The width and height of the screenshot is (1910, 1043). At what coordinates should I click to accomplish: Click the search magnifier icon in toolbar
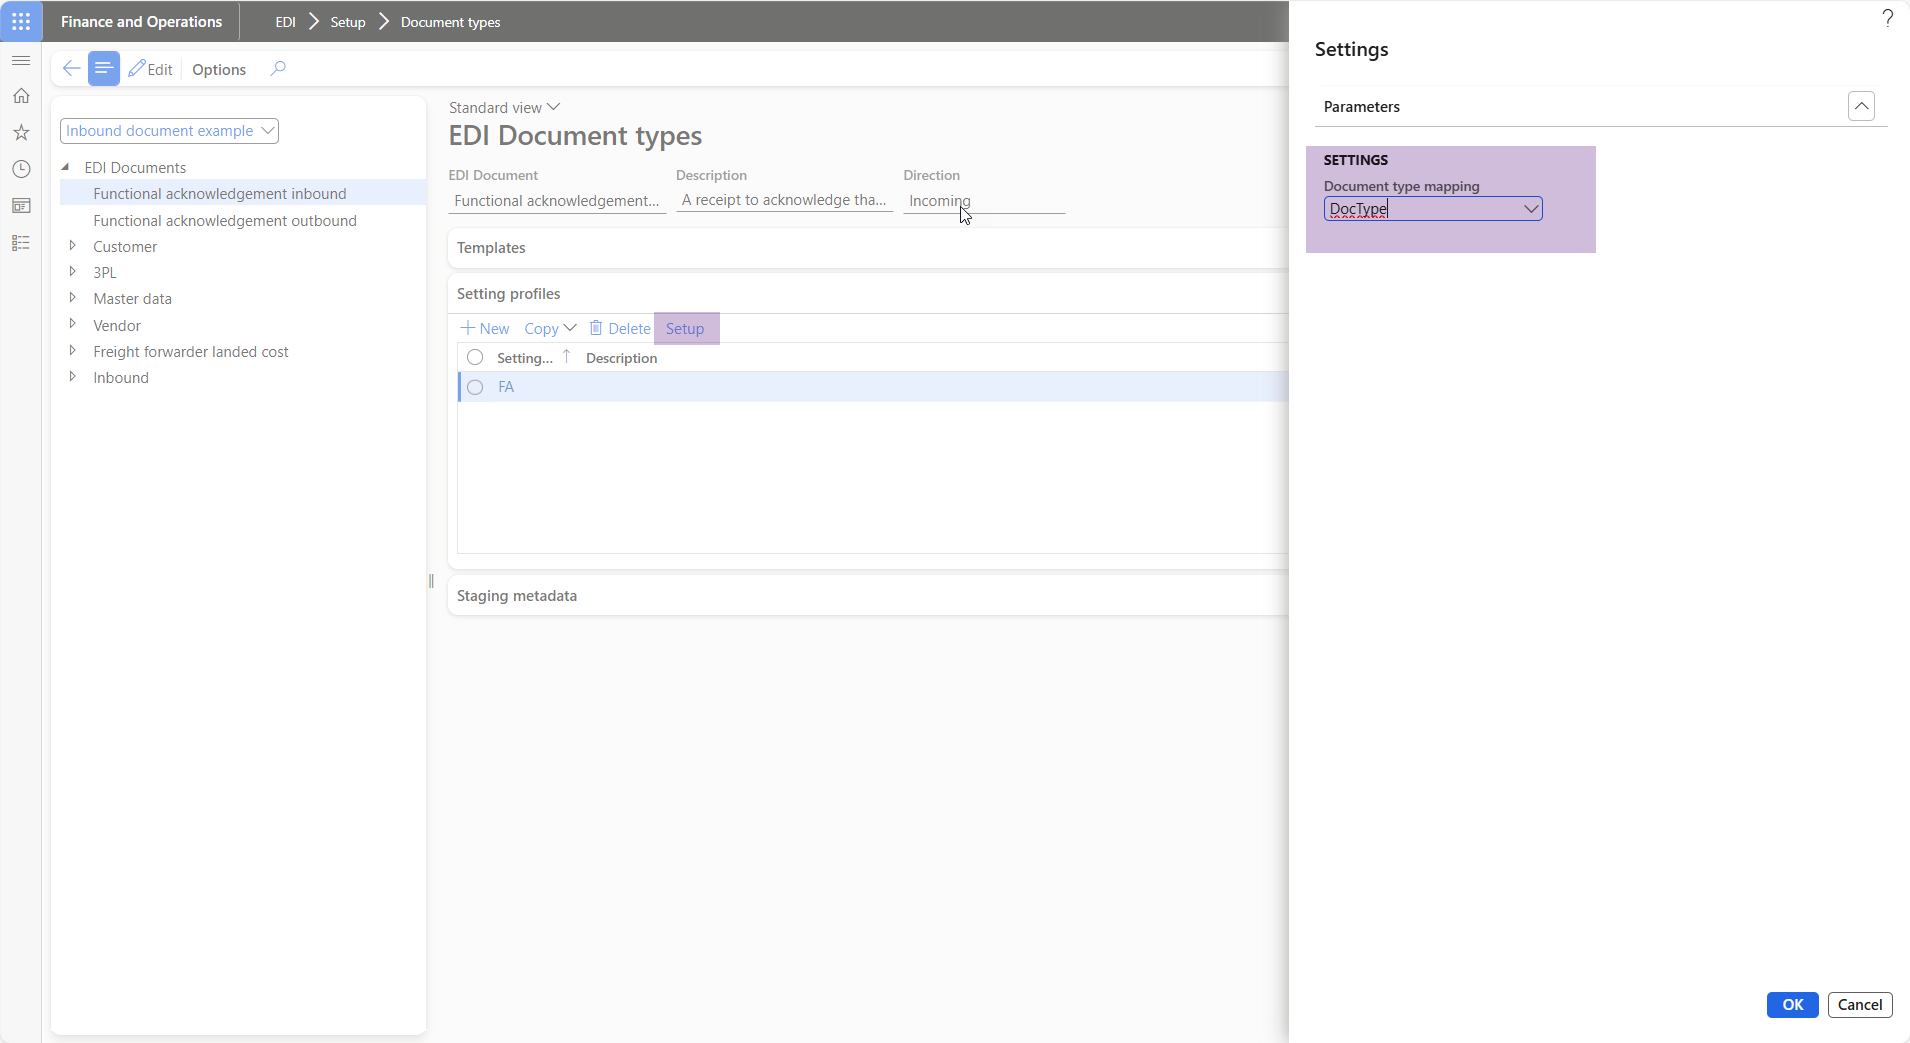(278, 69)
